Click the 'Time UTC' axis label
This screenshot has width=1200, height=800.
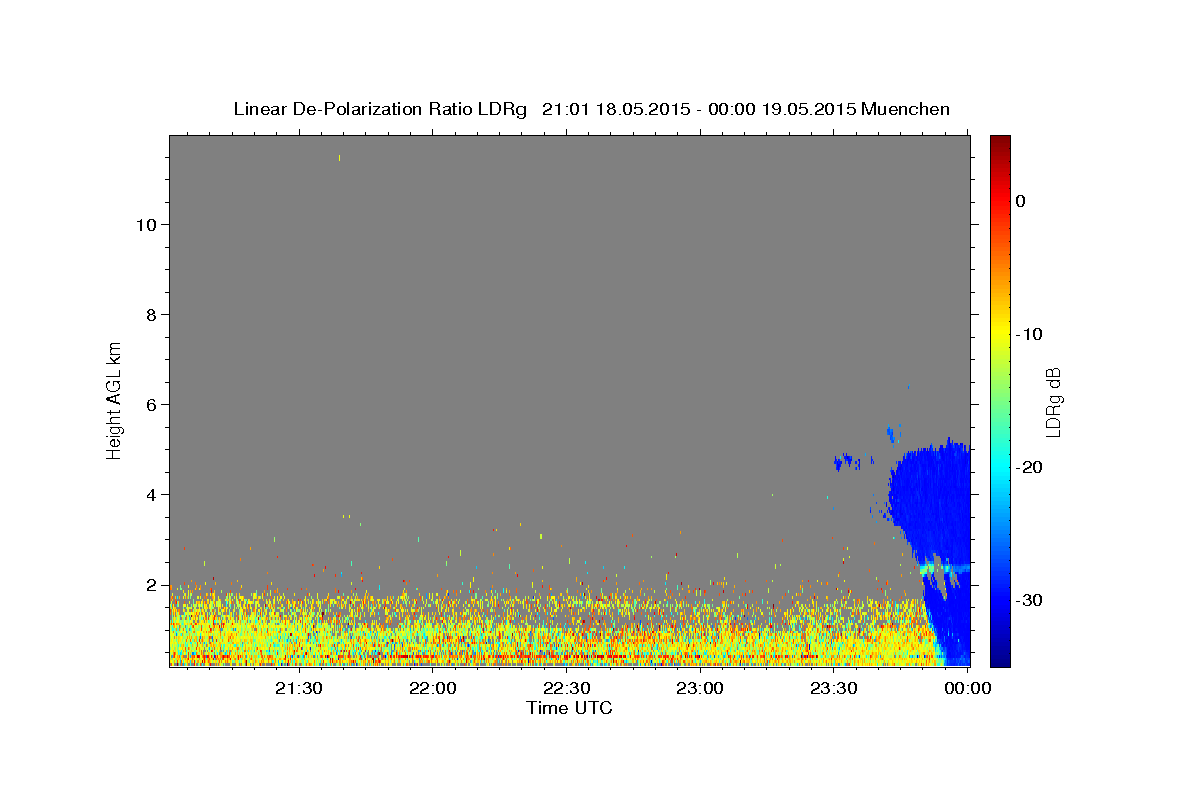(569, 708)
